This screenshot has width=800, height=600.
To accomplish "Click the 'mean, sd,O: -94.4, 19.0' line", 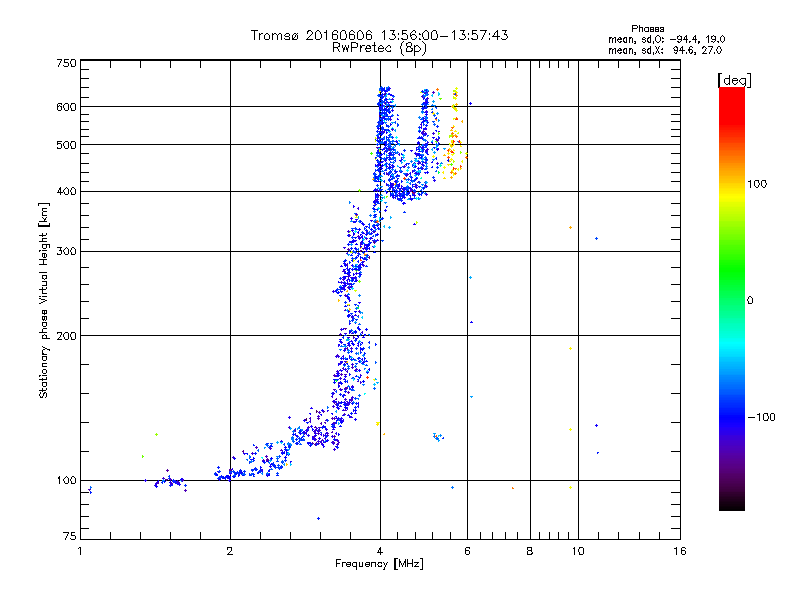I will click(666, 39).
